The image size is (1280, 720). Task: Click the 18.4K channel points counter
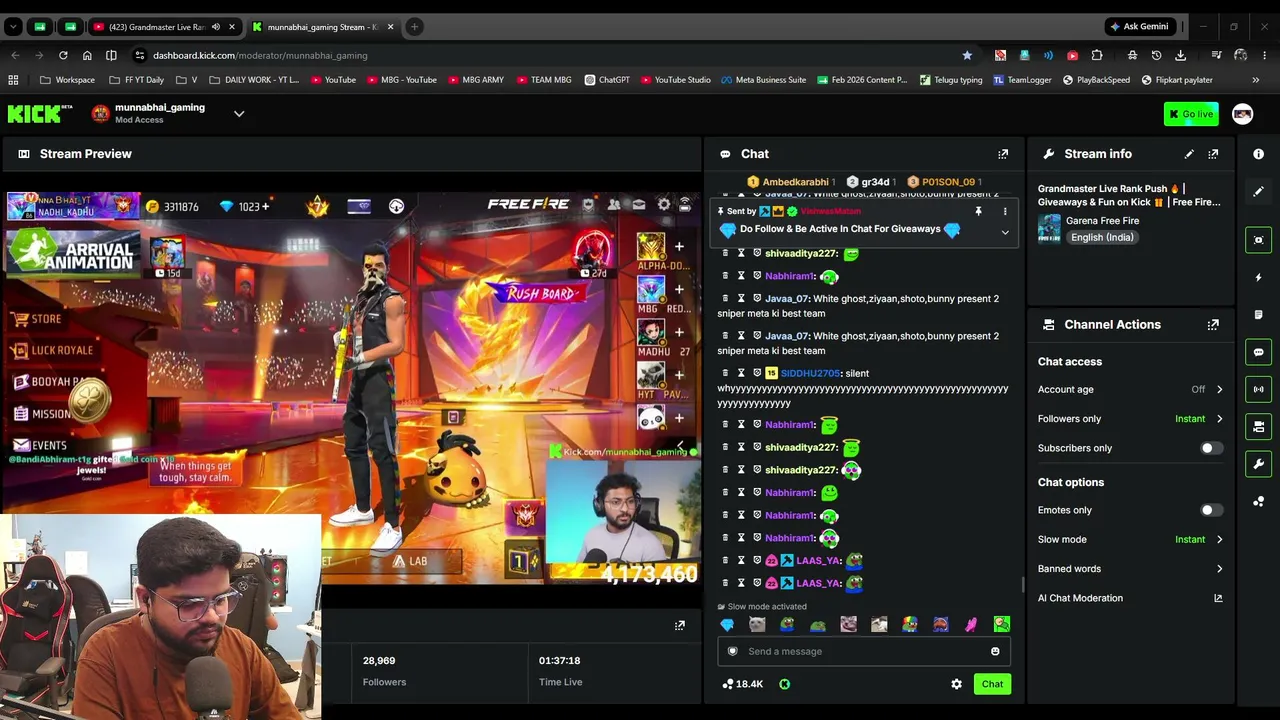(742, 684)
